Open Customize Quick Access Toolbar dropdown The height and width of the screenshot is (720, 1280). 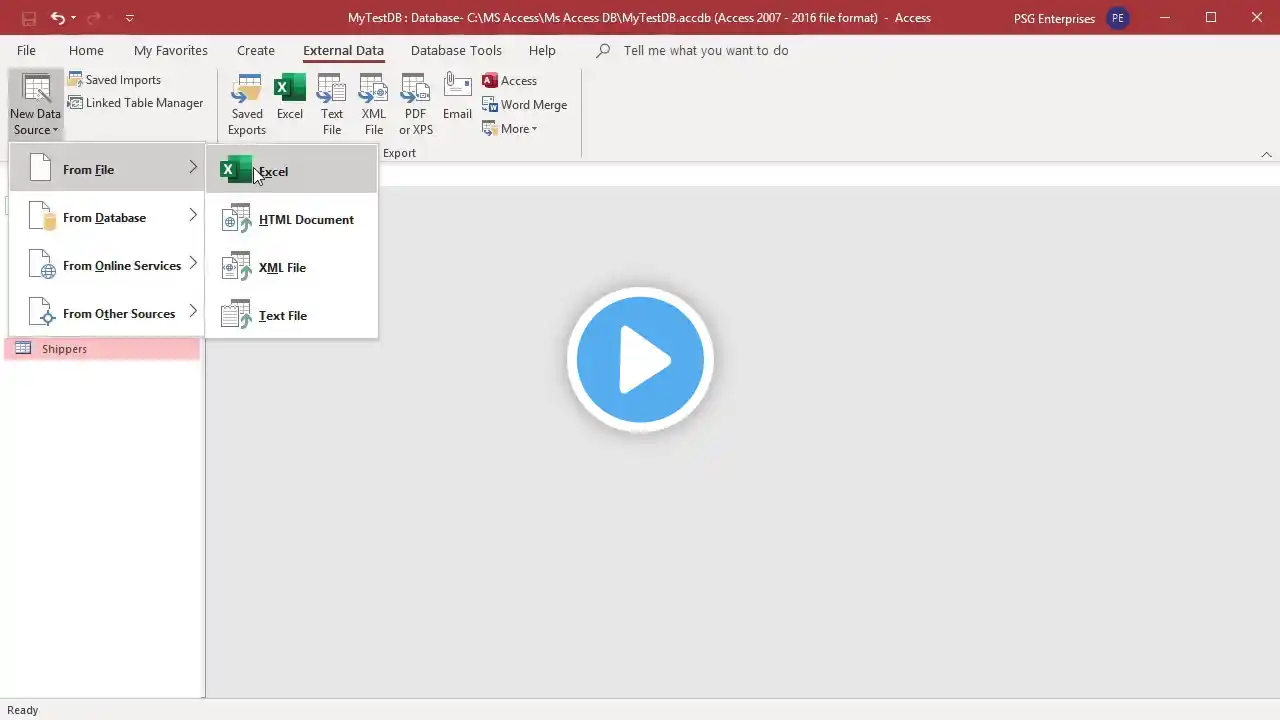tap(129, 18)
